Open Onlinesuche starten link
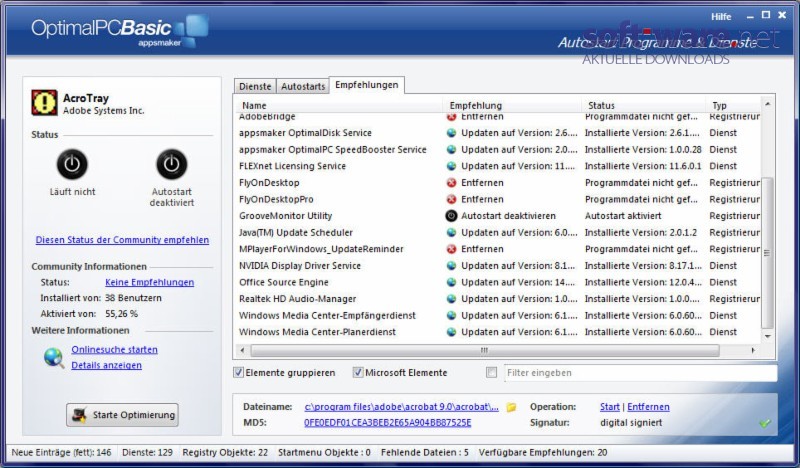The height and width of the screenshot is (468, 800). [x=114, y=350]
